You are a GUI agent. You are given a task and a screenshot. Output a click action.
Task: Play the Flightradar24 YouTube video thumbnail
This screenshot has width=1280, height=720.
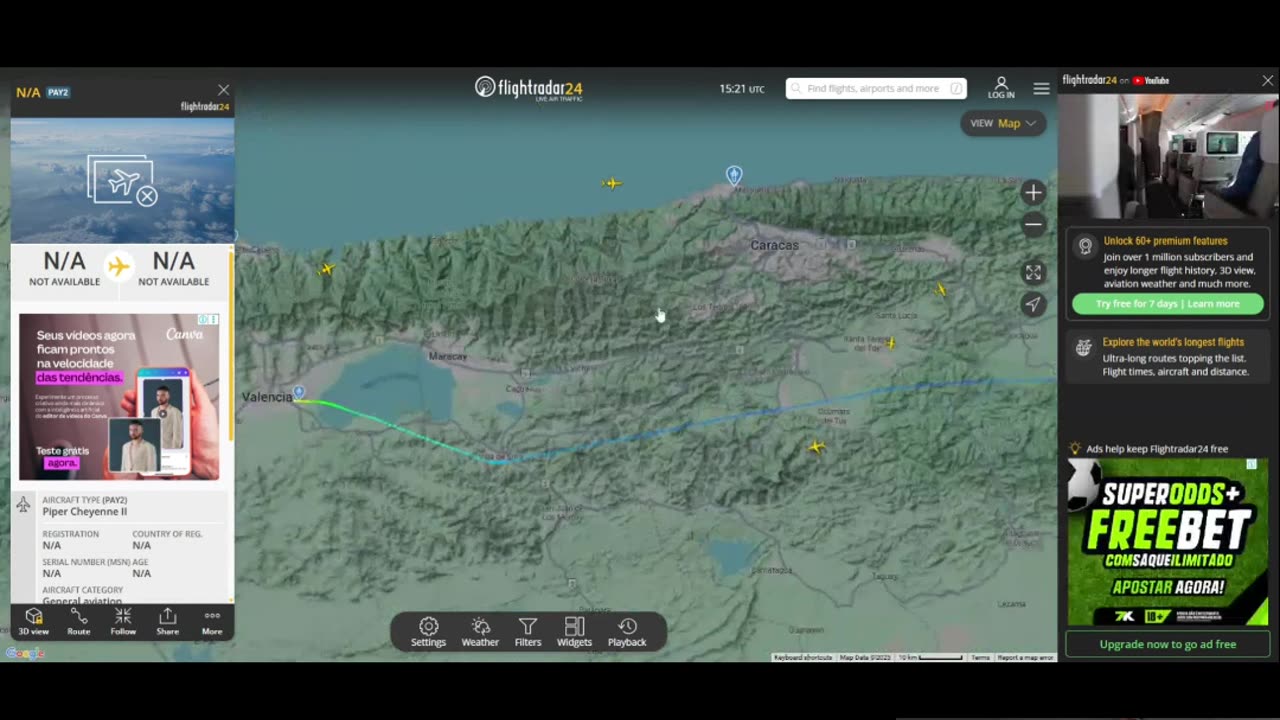click(x=1168, y=156)
